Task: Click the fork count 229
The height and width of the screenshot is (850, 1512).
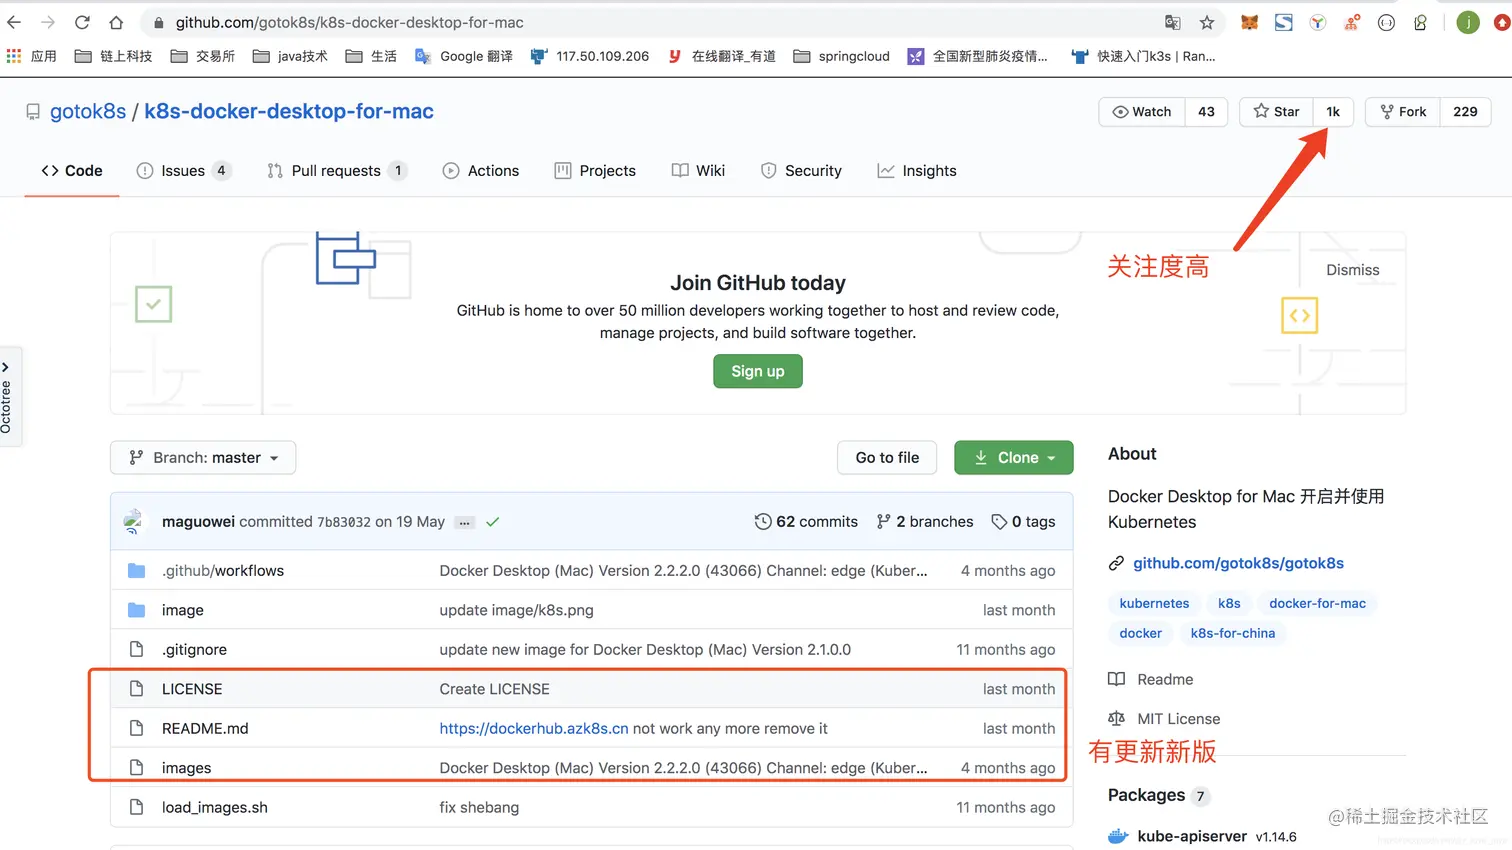Action: coord(1465,112)
